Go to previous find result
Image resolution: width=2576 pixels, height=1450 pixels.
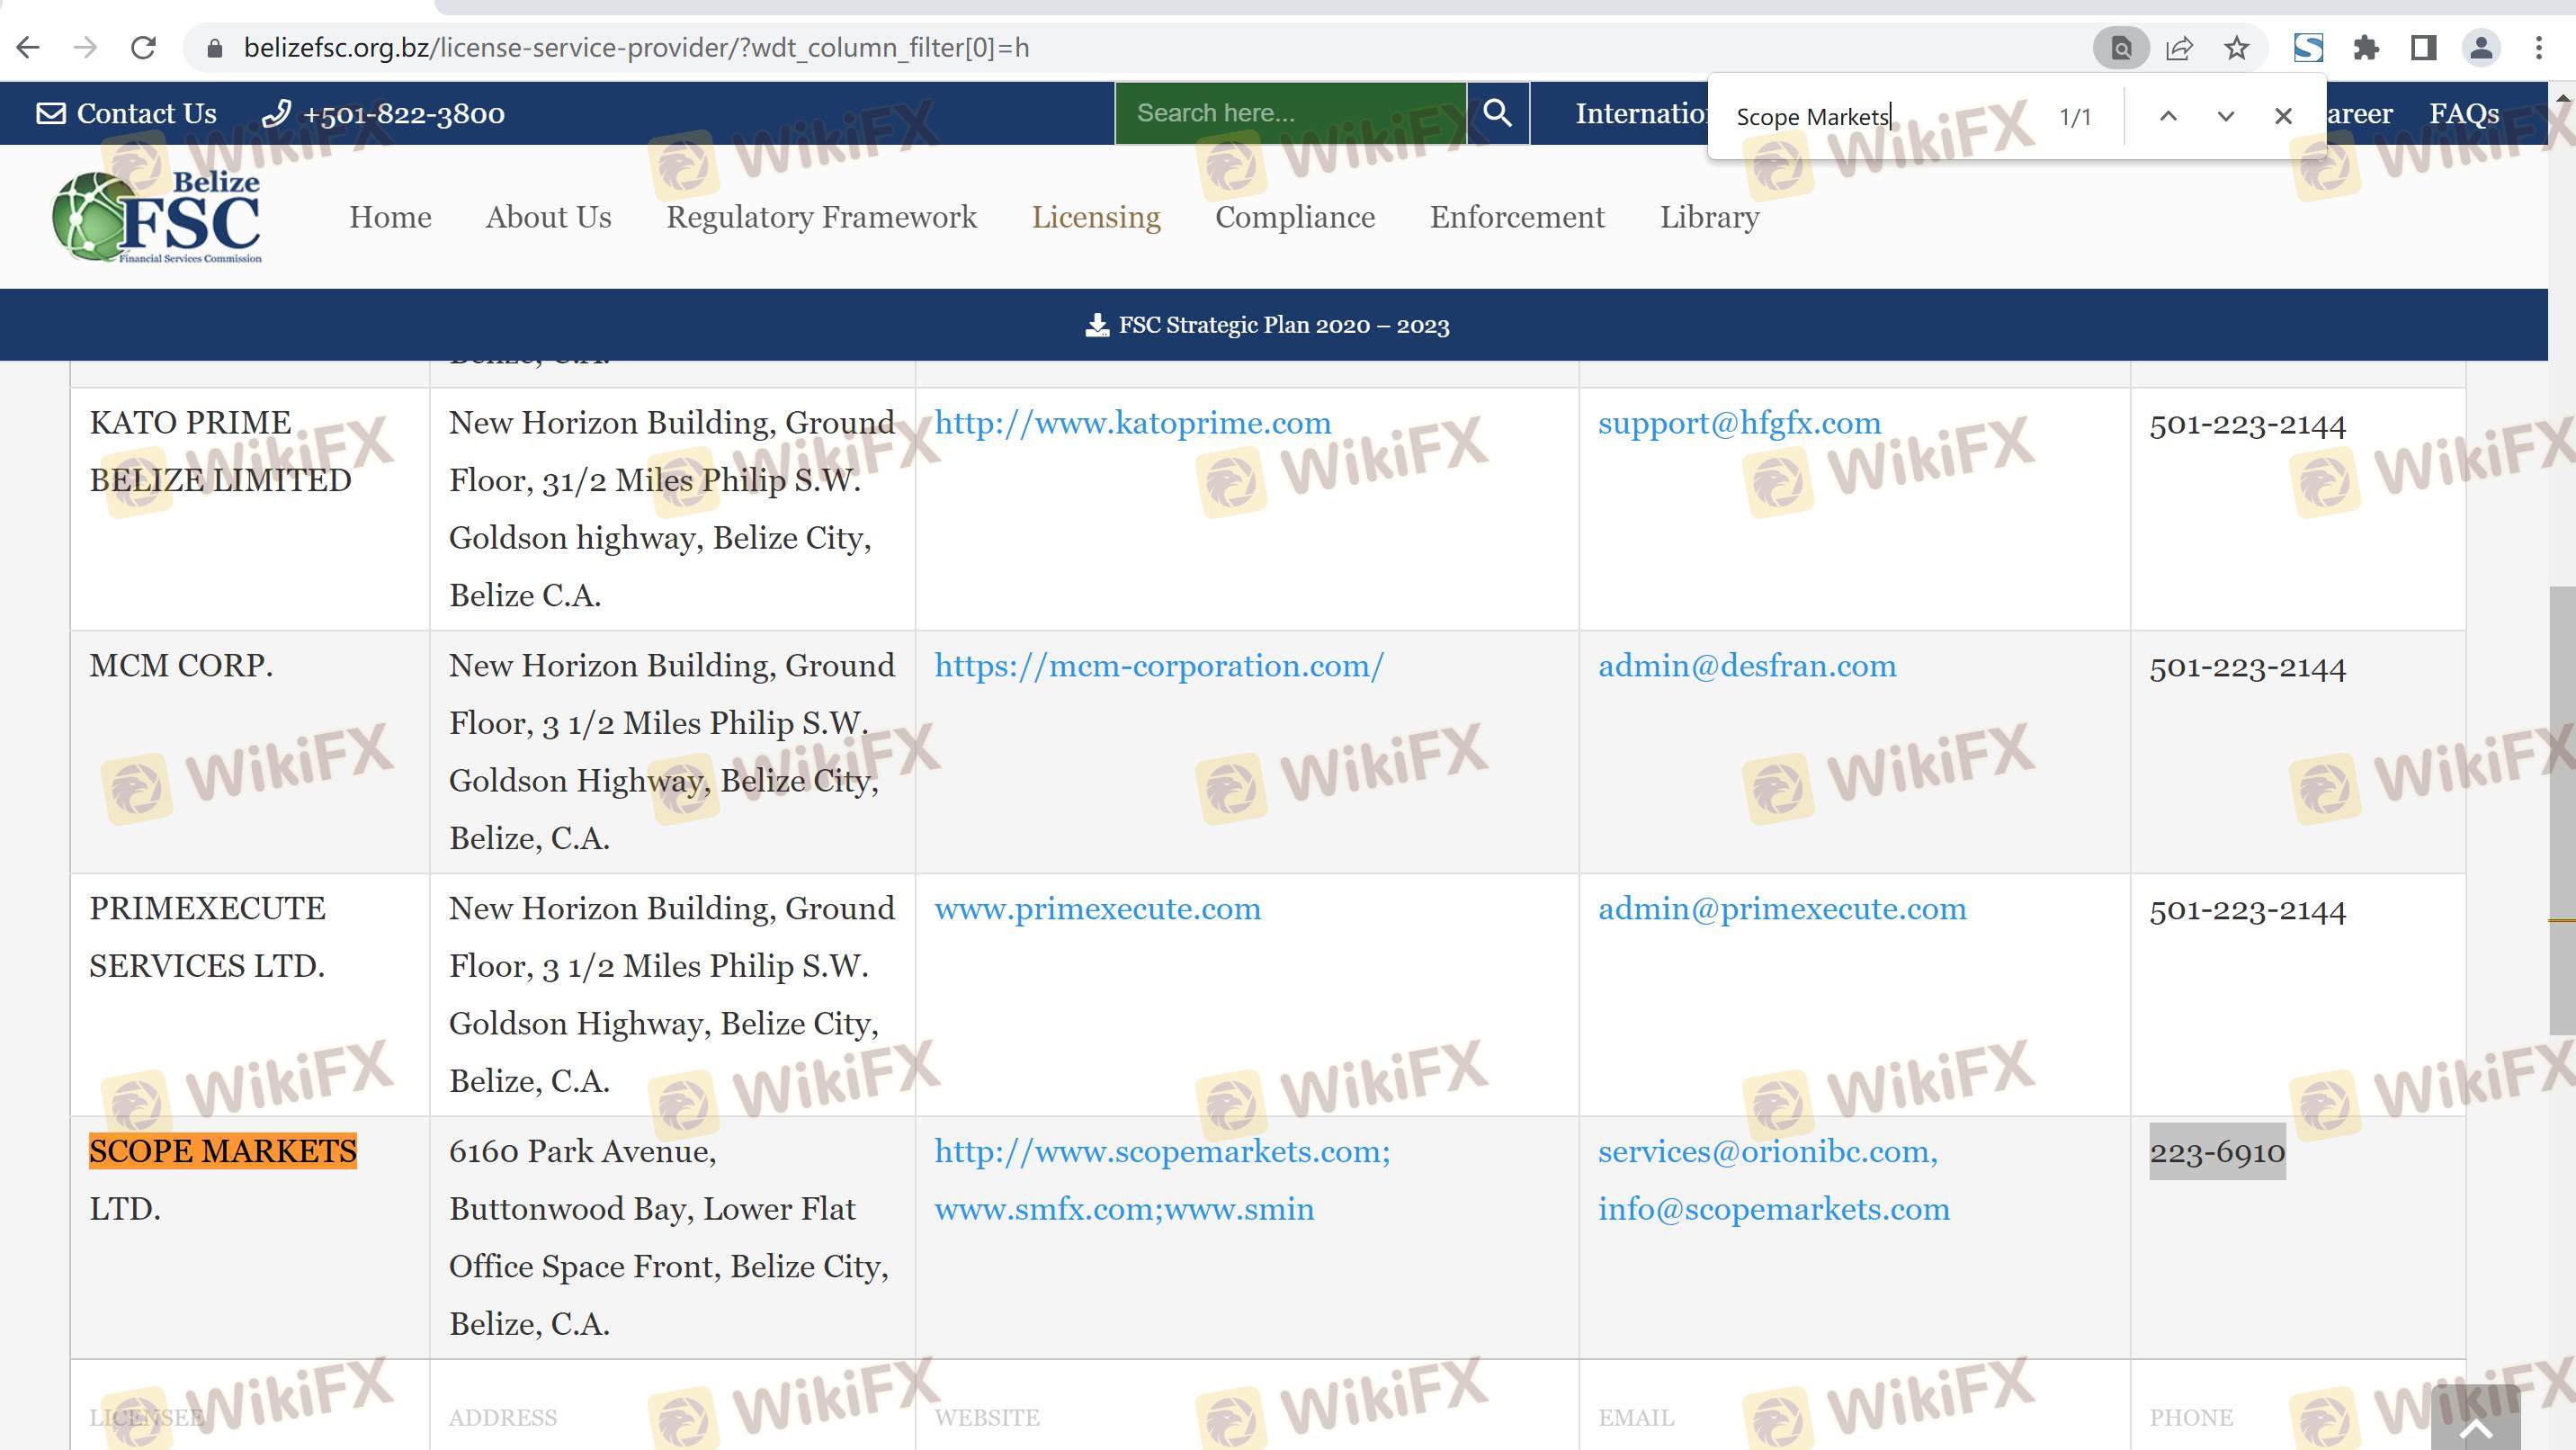(2168, 116)
